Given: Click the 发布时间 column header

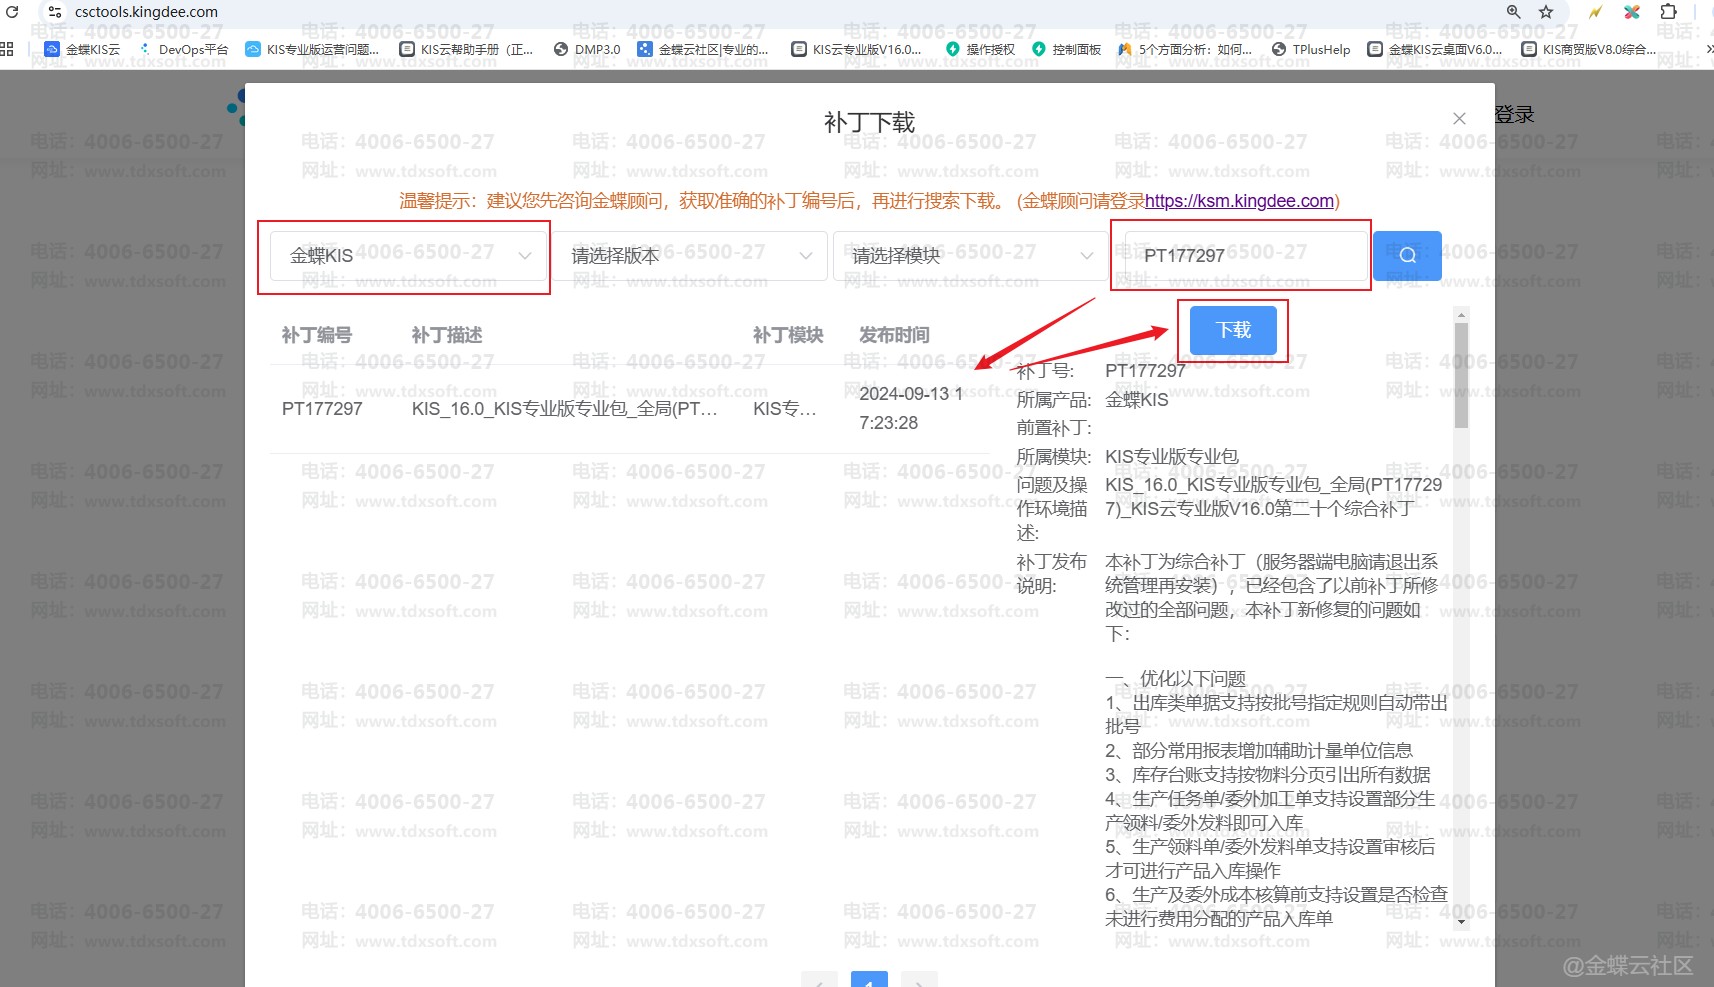Looking at the screenshot, I should [894, 335].
